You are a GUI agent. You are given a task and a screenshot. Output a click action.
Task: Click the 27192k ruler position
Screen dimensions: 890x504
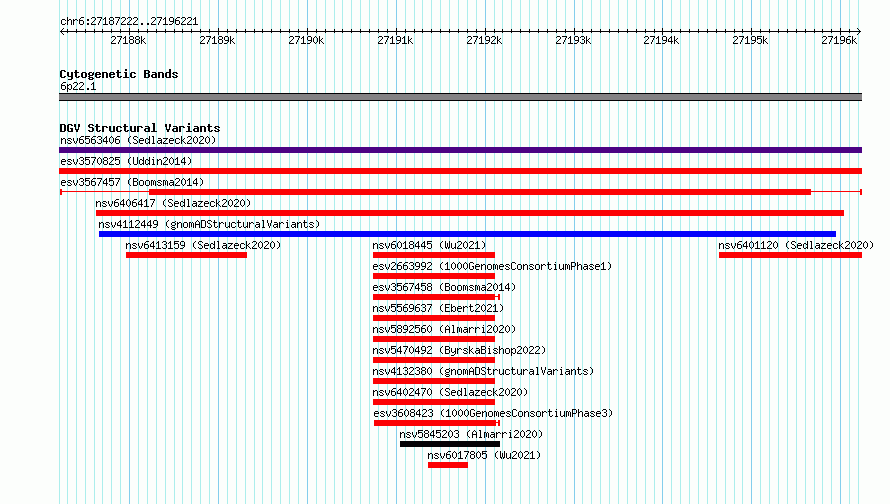484,40
